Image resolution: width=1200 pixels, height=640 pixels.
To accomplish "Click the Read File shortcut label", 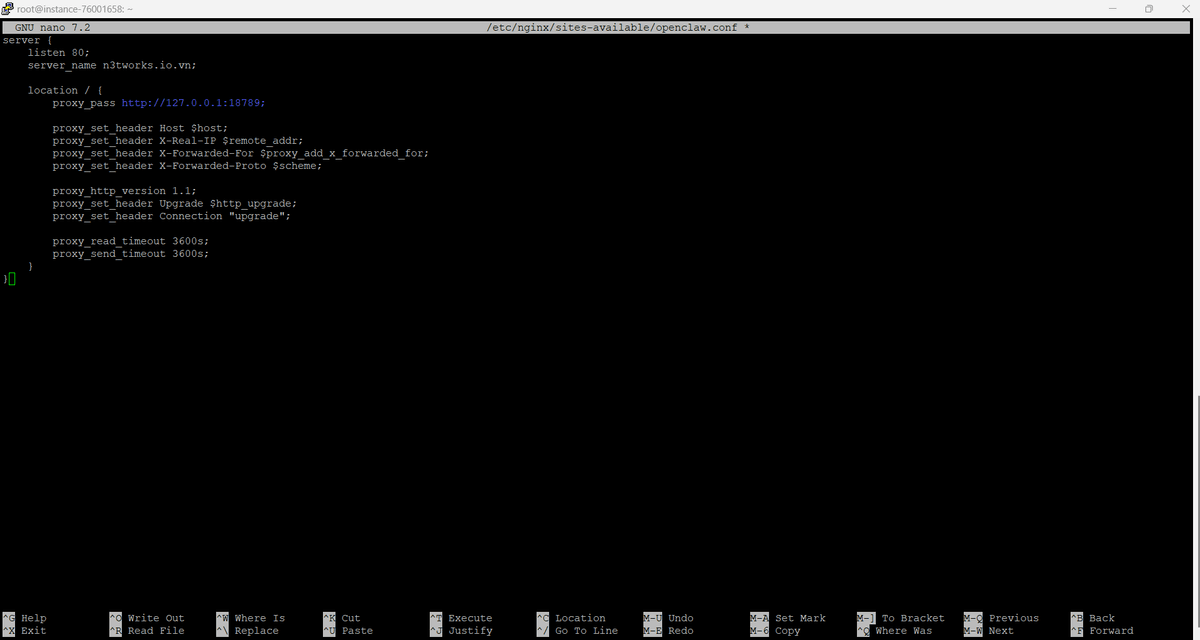I will pyautogui.click(x=155, y=631).
